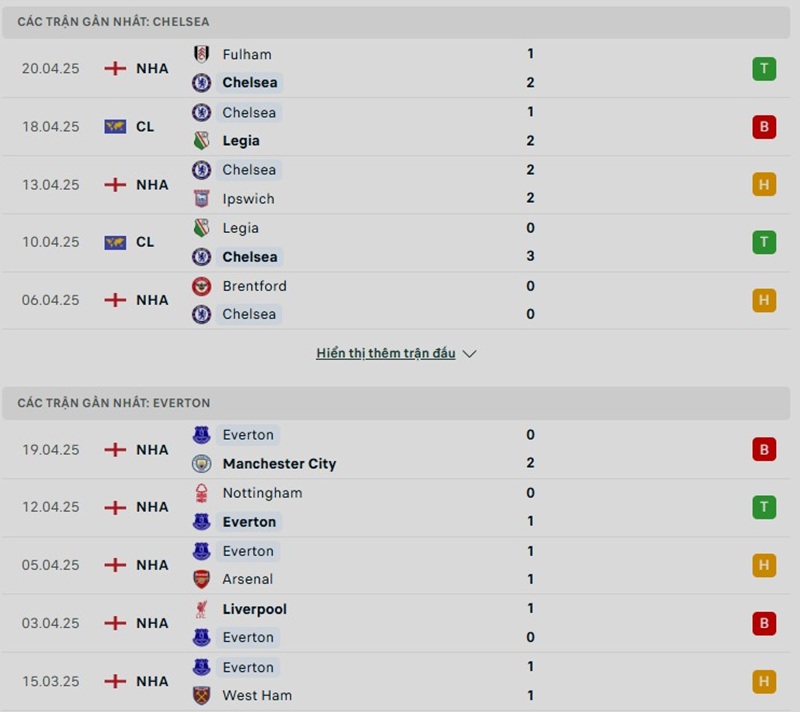Image resolution: width=800 pixels, height=712 pixels.
Task: Click the Ipswich club crest icon
Action: point(201,198)
